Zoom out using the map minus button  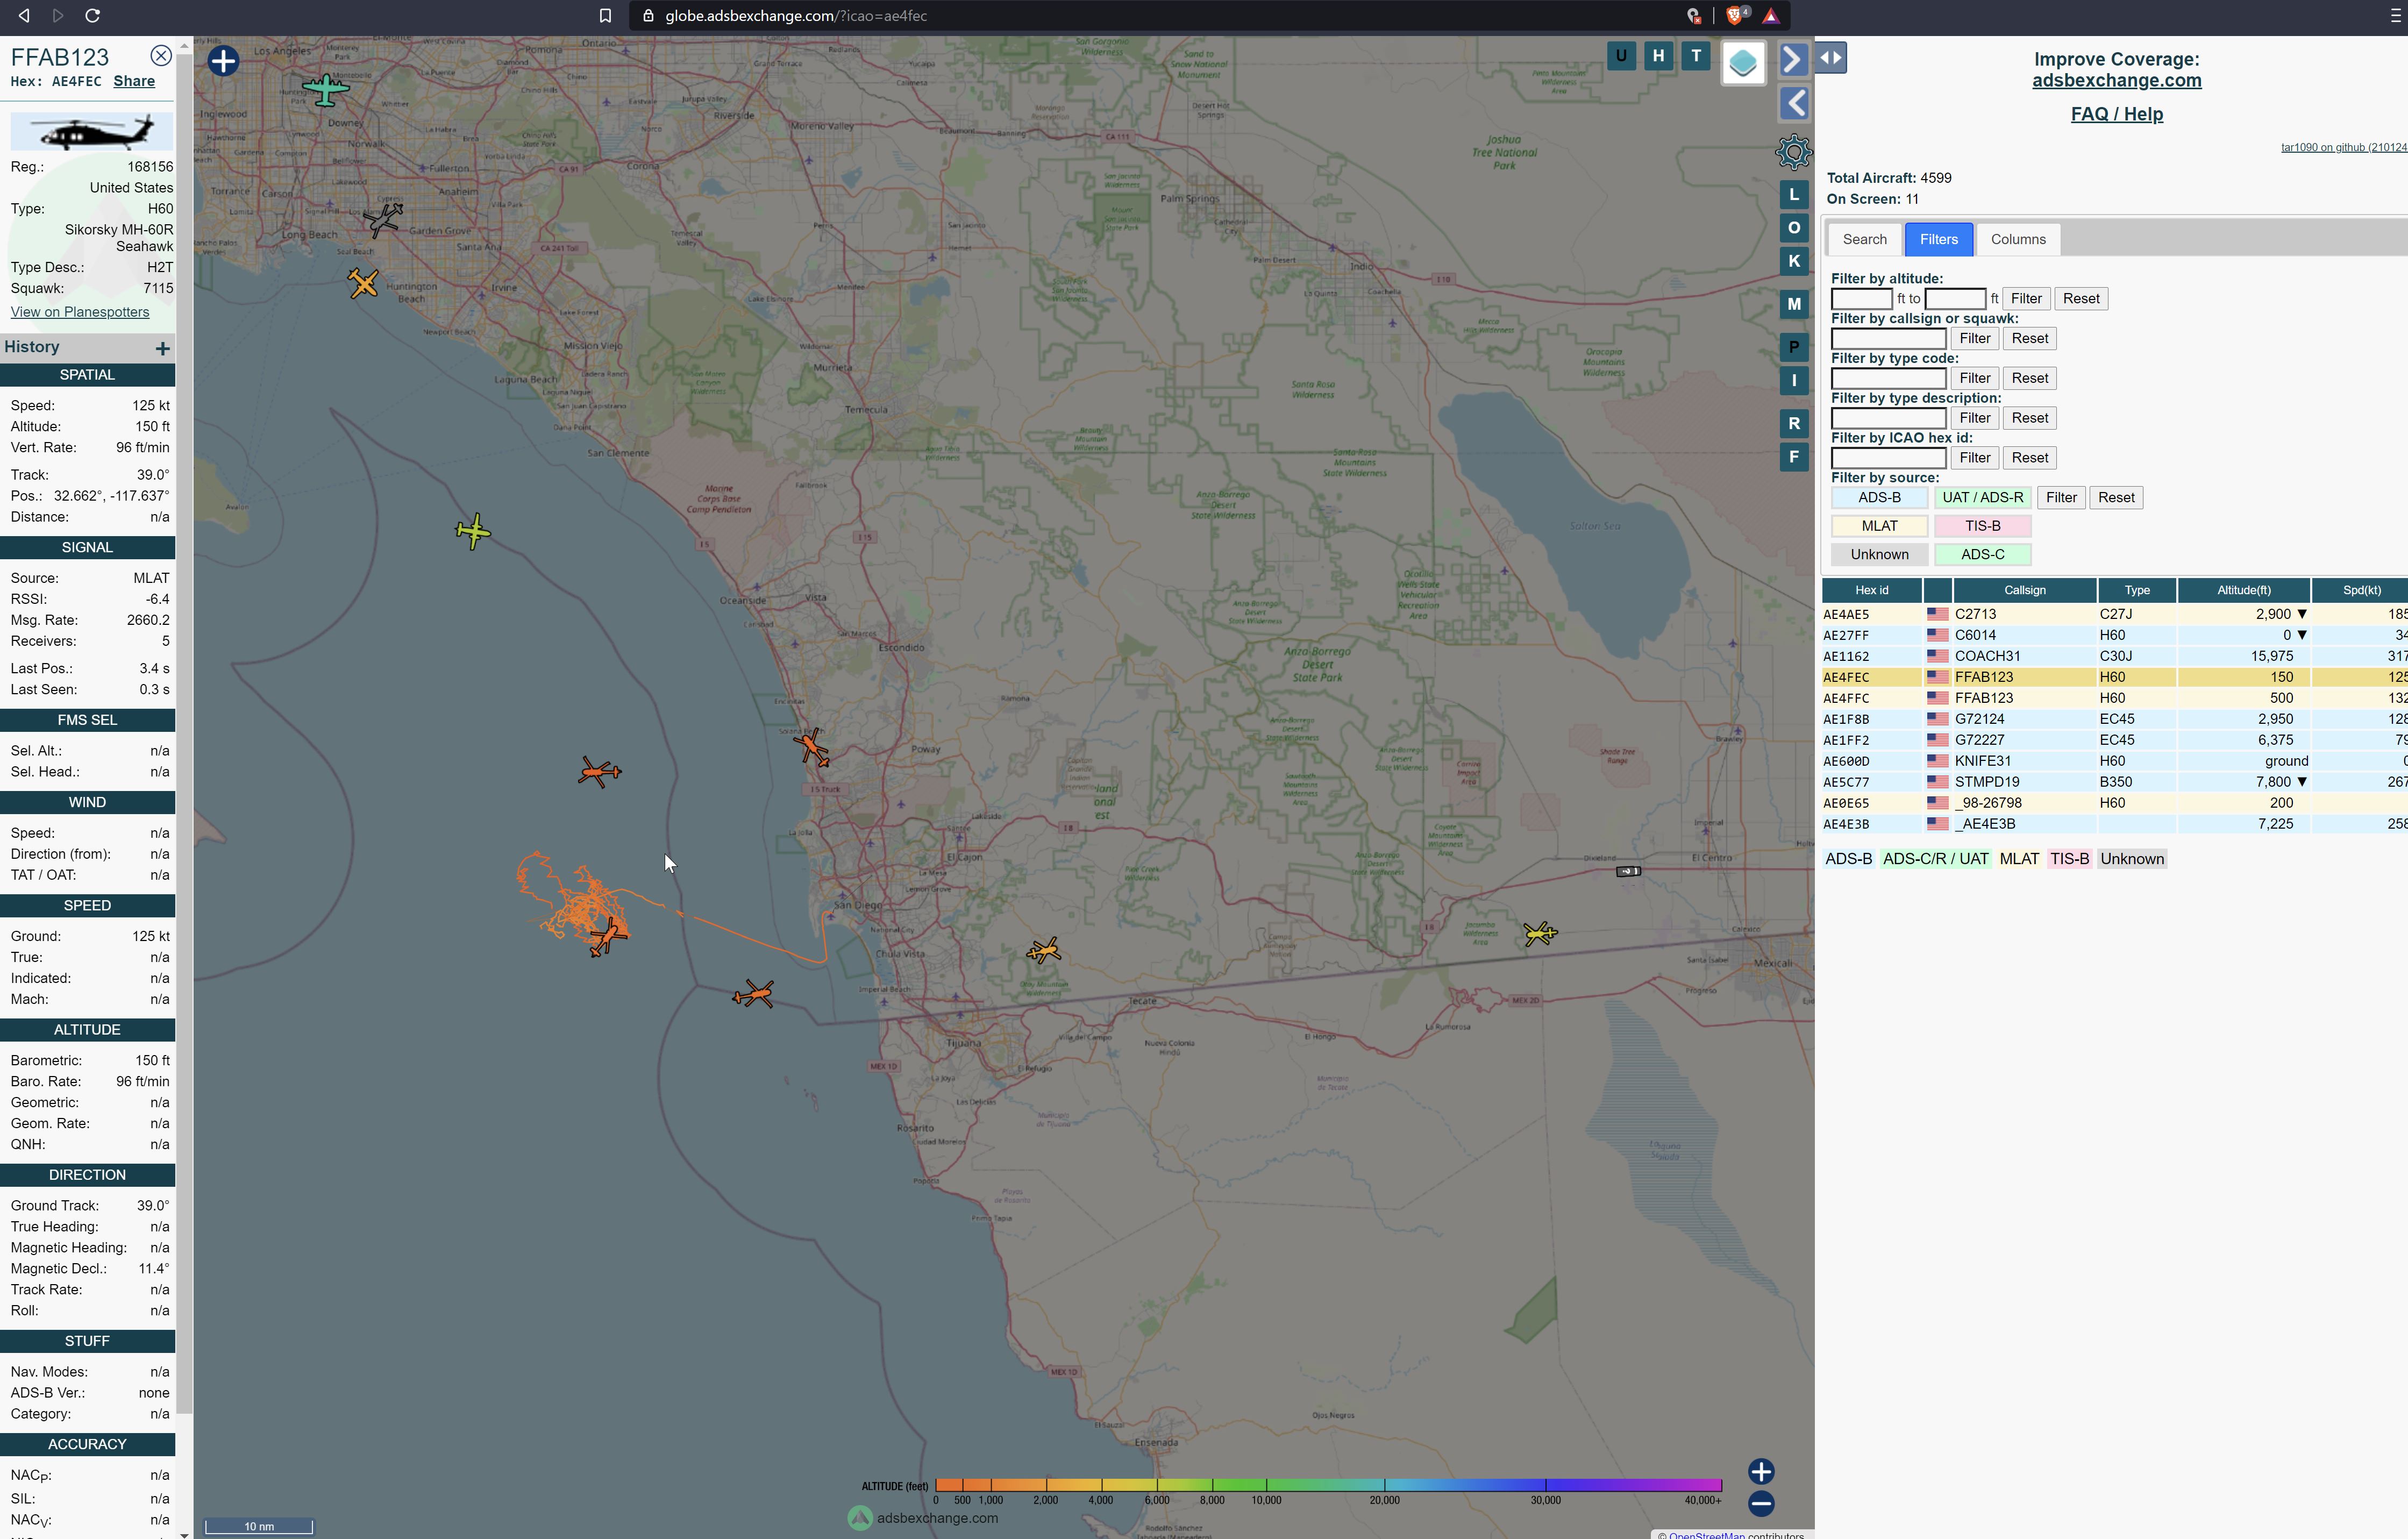coord(1761,1503)
